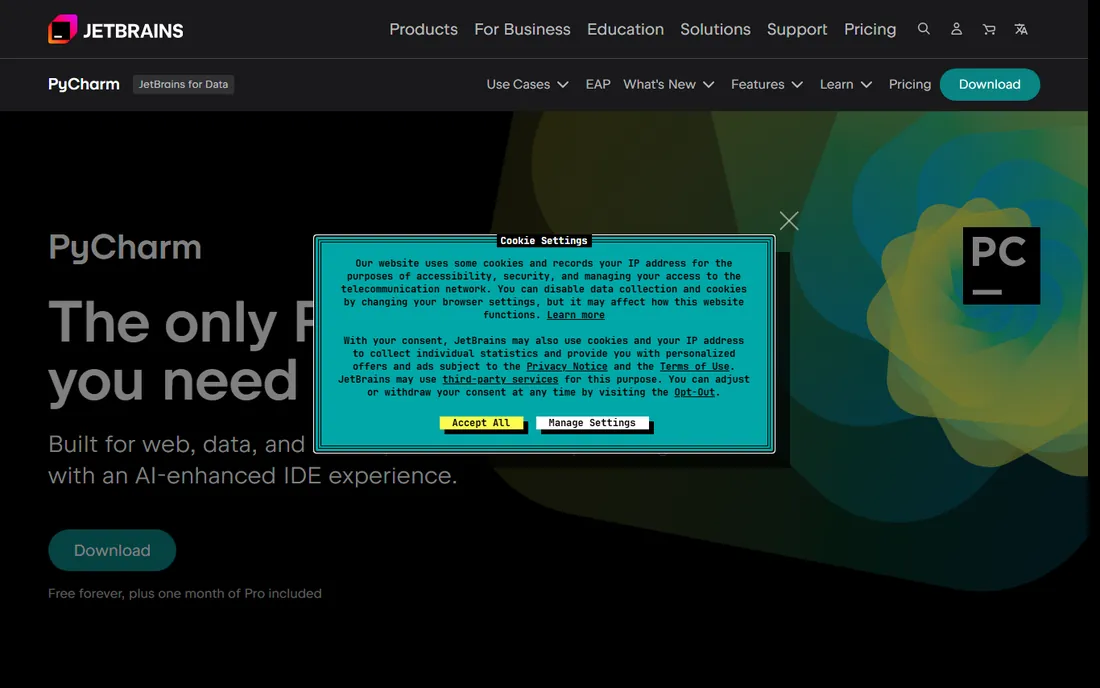The width and height of the screenshot is (1100, 688).
Task: Click the 'Cookie Settings' dialog title
Action: tap(544, 241)
